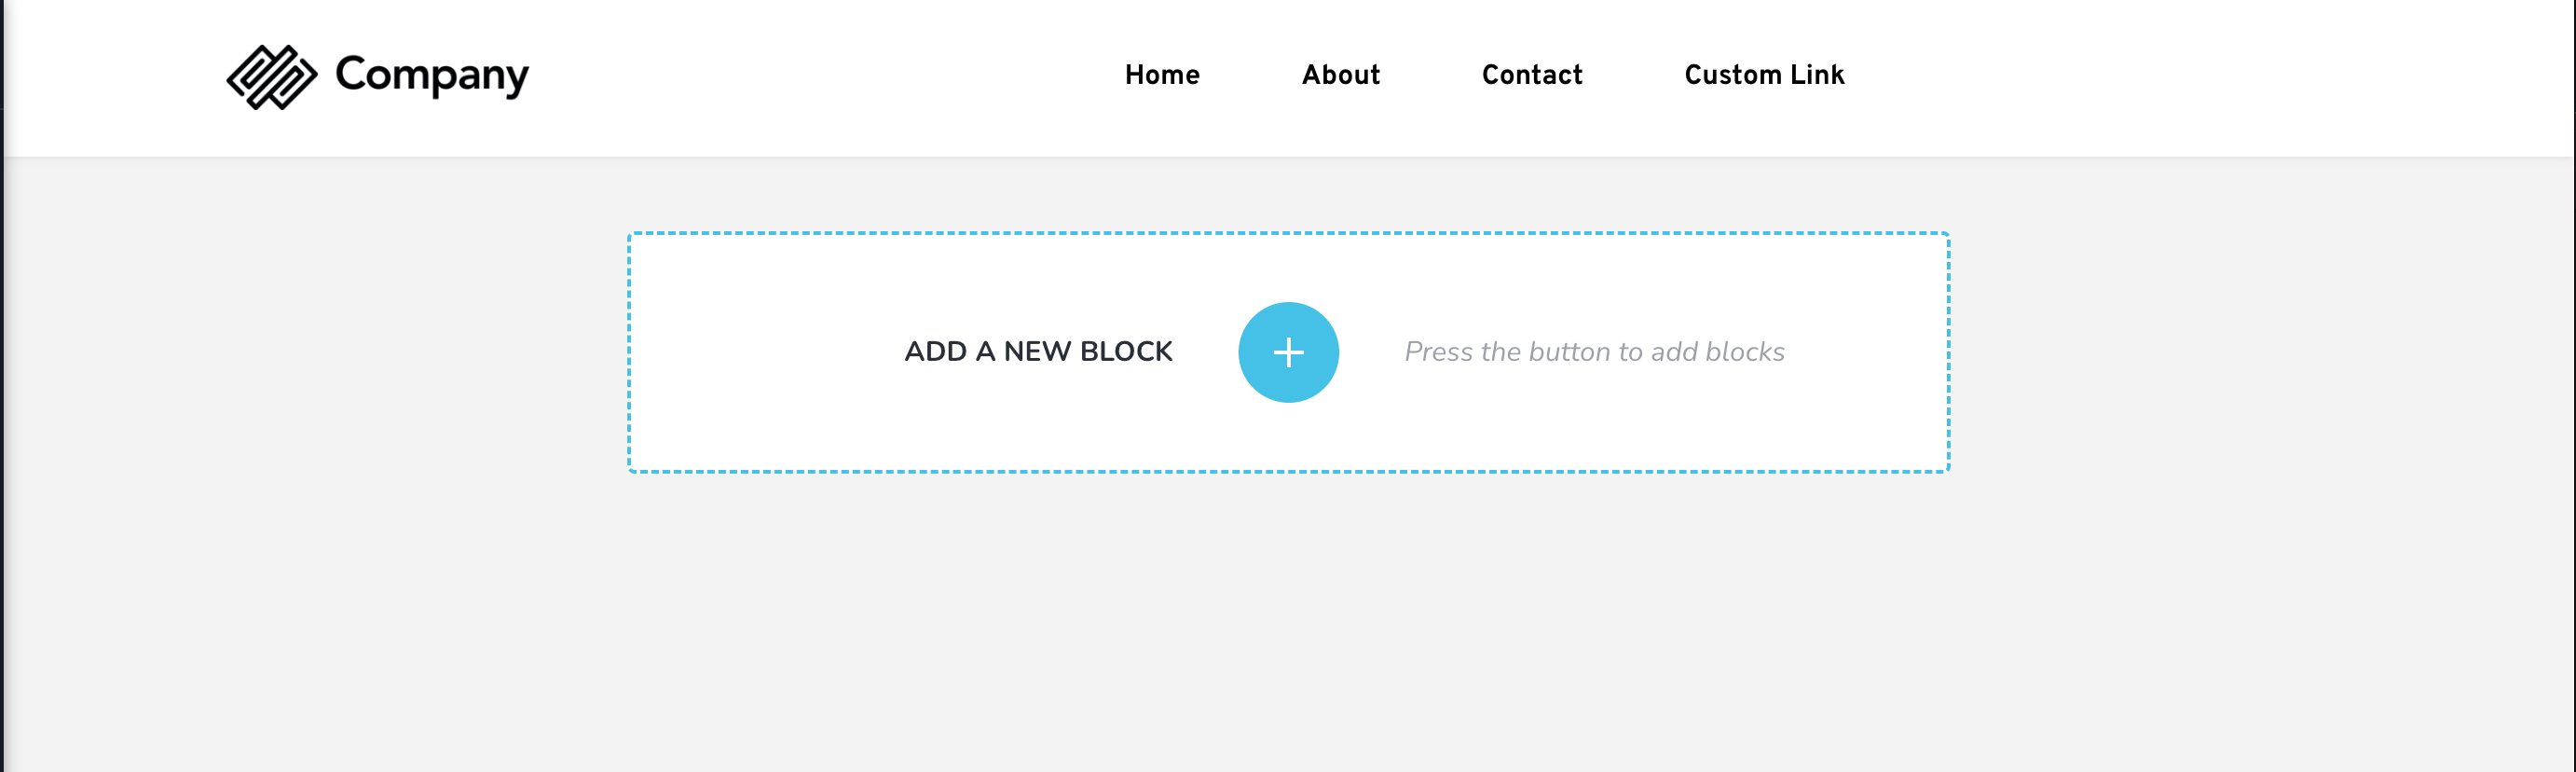Click blank white space in the header bar
Screen dimensions: 2576x772
(800, 75)
